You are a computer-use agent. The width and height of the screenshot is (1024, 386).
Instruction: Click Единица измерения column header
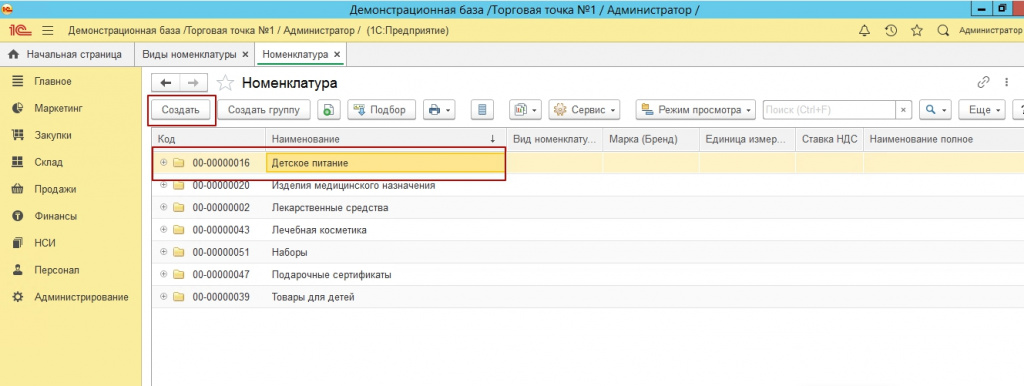point(747,139)
